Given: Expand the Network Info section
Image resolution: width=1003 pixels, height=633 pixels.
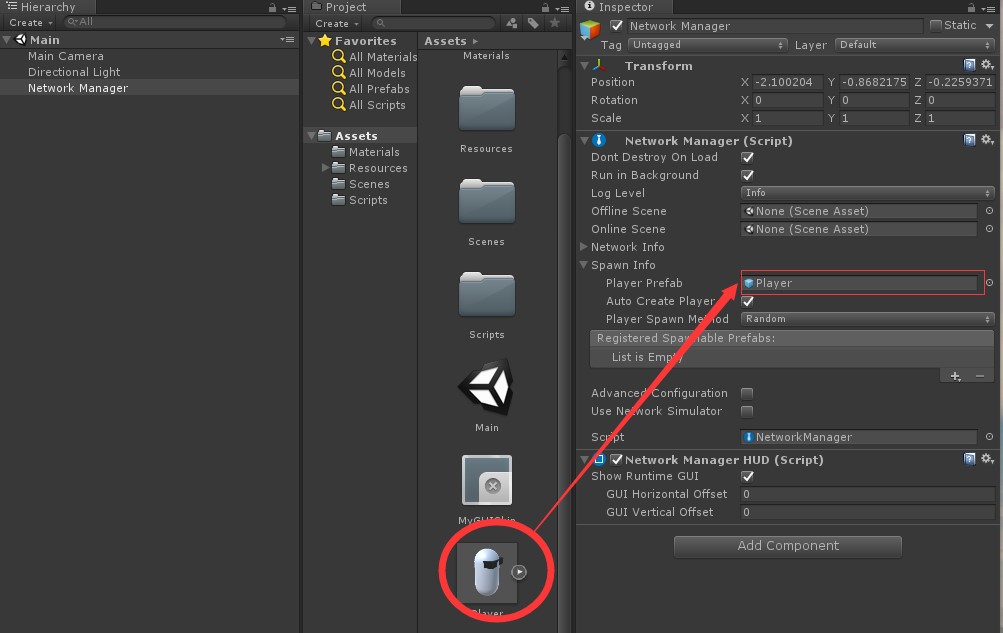Looking at the screenshot, I should (x=584, y=247).
